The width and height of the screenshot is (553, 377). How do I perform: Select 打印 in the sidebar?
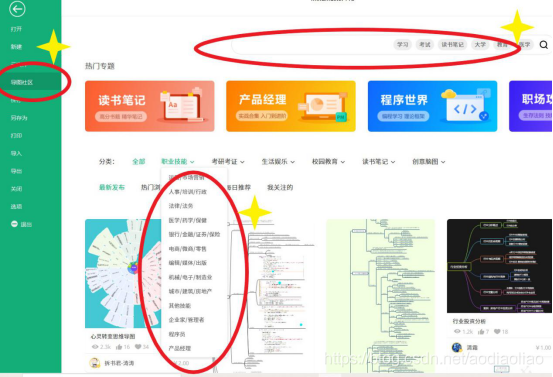click(16, 135)
